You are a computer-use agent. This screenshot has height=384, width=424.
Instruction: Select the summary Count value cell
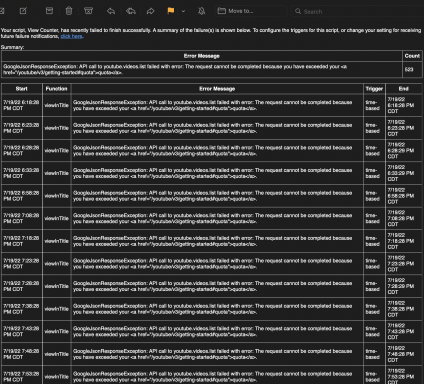[x=412, y=69]
